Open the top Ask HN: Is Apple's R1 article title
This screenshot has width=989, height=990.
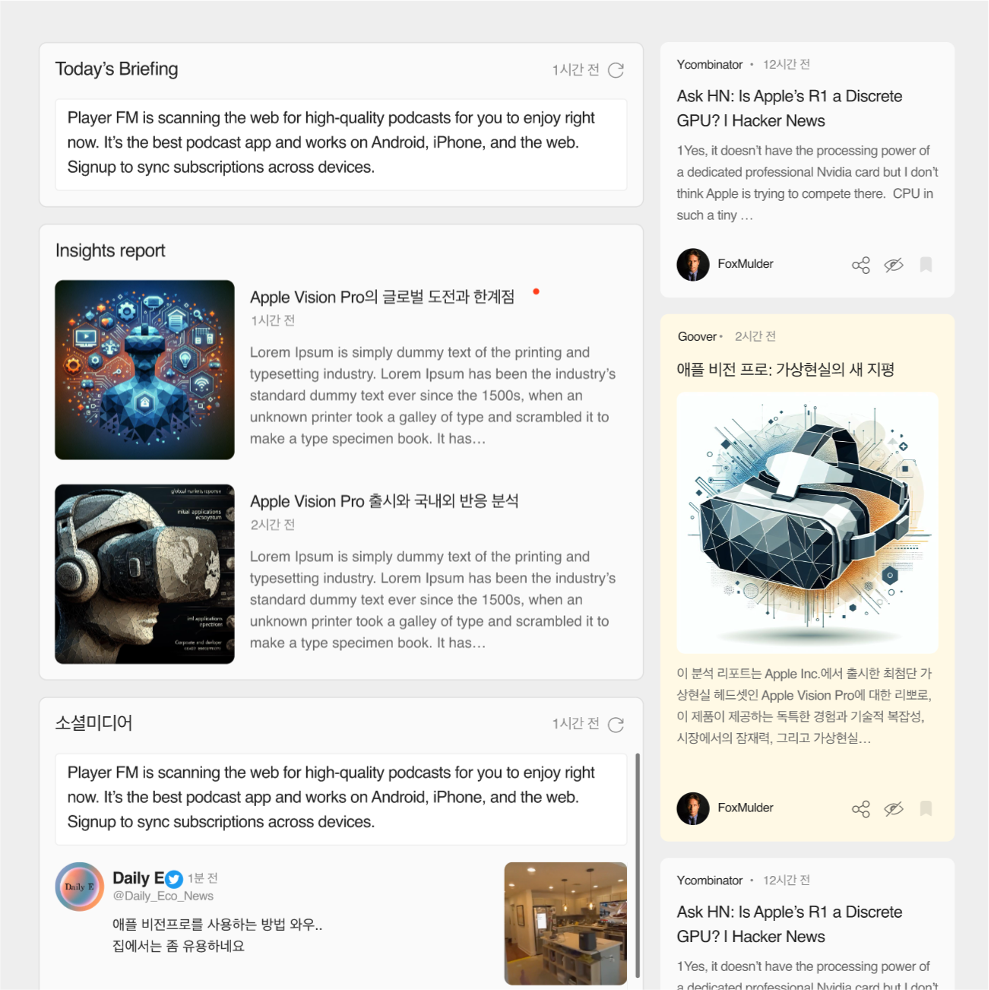[x=789, y=108]
